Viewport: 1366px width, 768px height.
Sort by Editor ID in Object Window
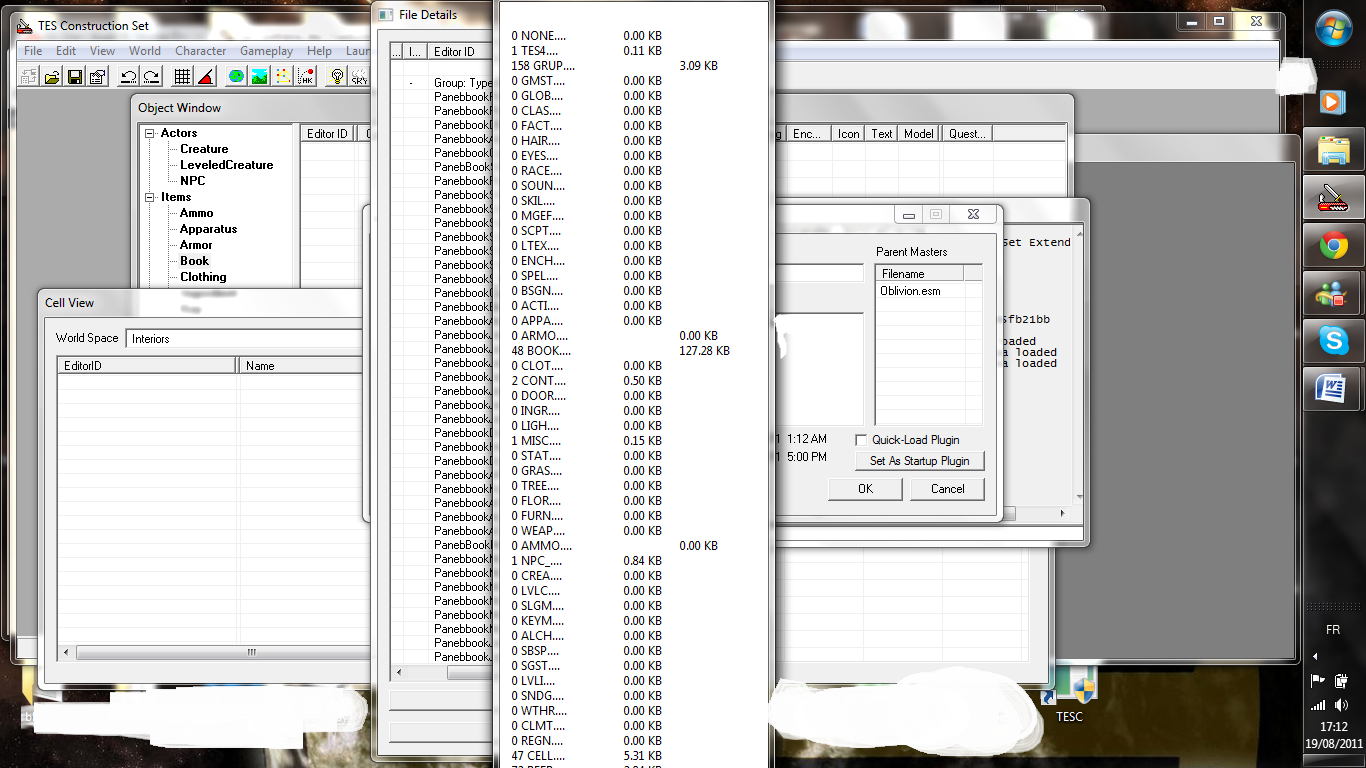coord(327,133)
